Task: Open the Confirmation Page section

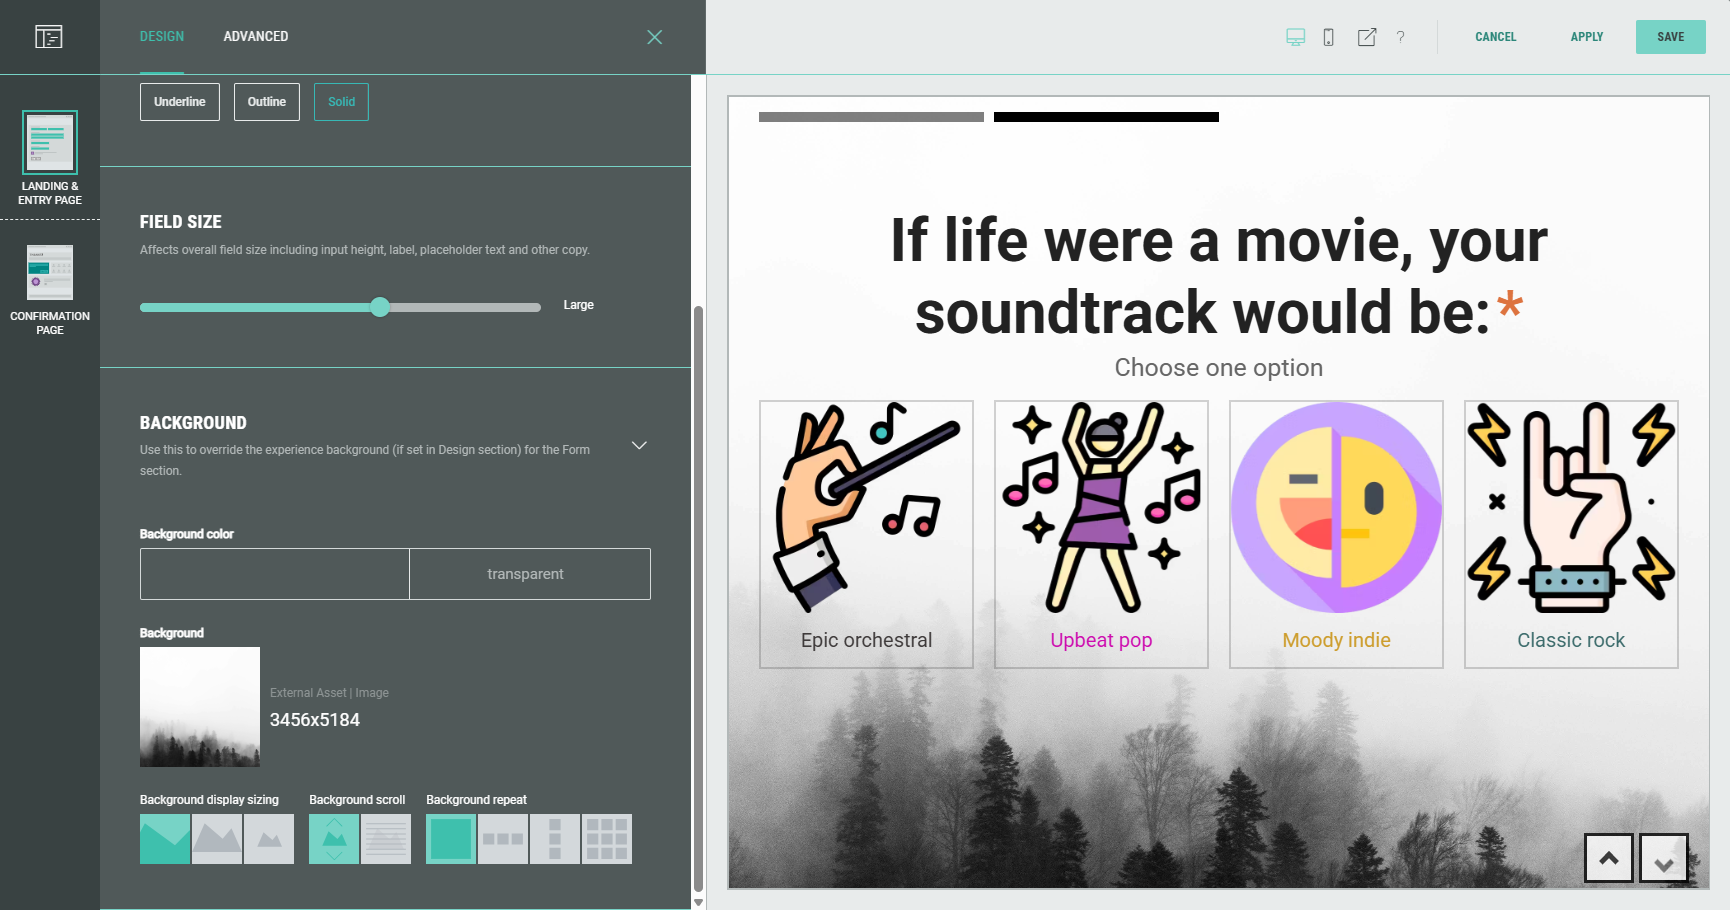Action: [50, 290]
